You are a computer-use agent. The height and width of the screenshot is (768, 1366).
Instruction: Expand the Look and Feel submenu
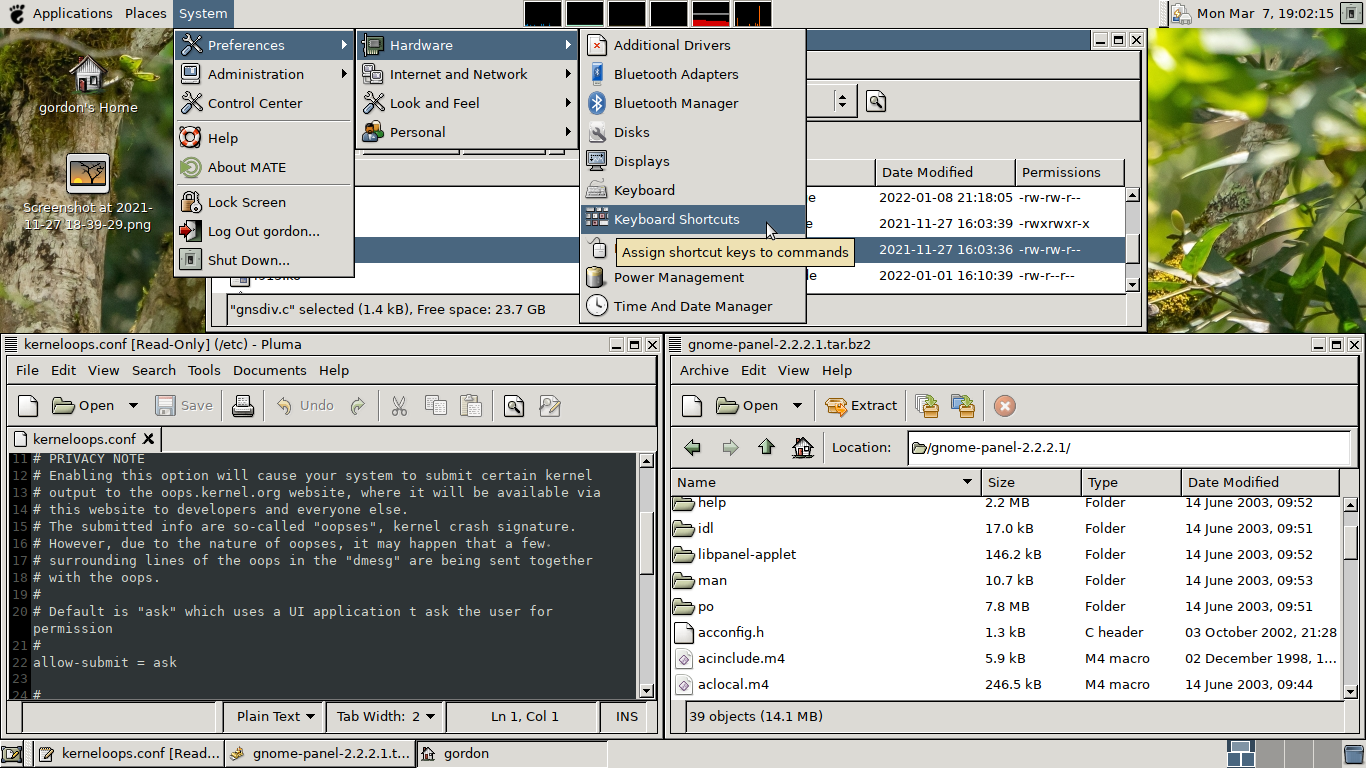point(467,103)
